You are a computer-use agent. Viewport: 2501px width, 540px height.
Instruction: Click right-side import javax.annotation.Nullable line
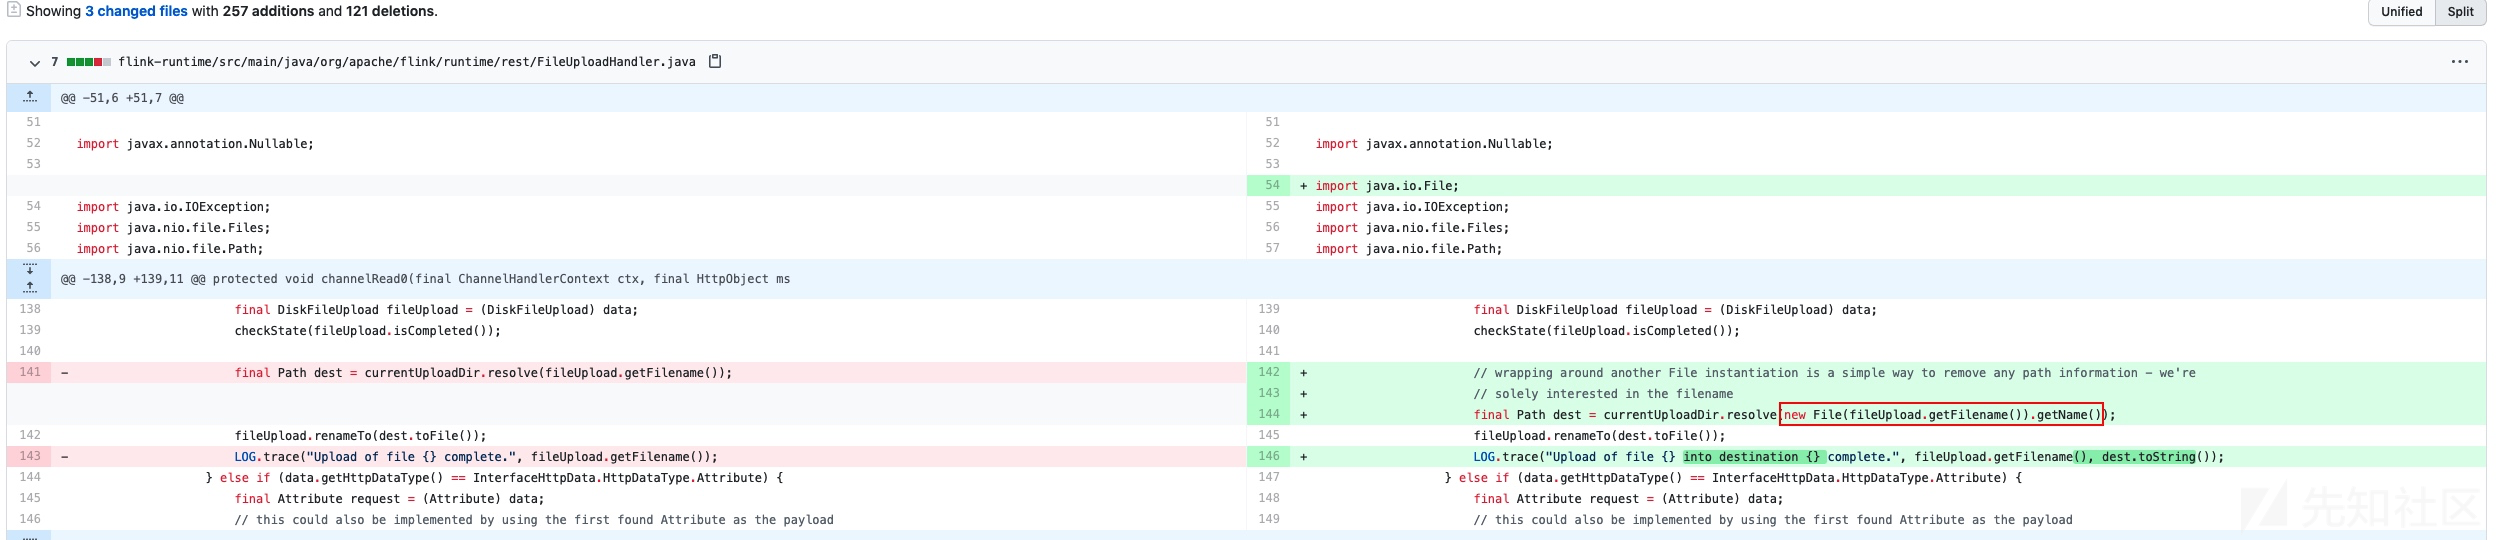coord(1434,144)
